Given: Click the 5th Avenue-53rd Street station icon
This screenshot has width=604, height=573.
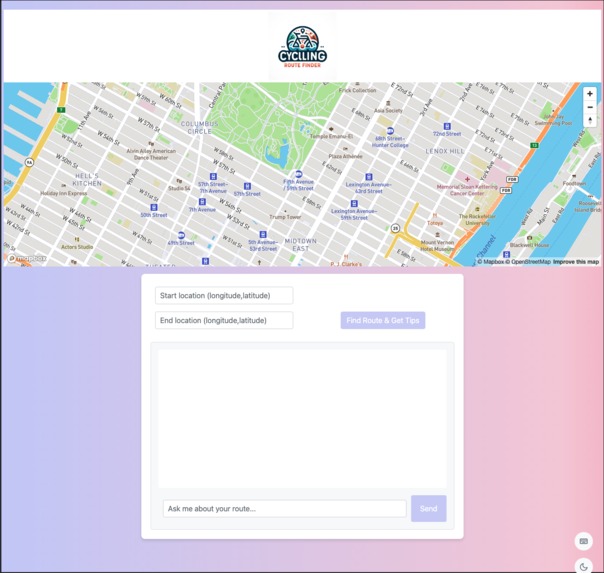Looking at the screenshot, I should pyautogui.click(x=263, y=234).
